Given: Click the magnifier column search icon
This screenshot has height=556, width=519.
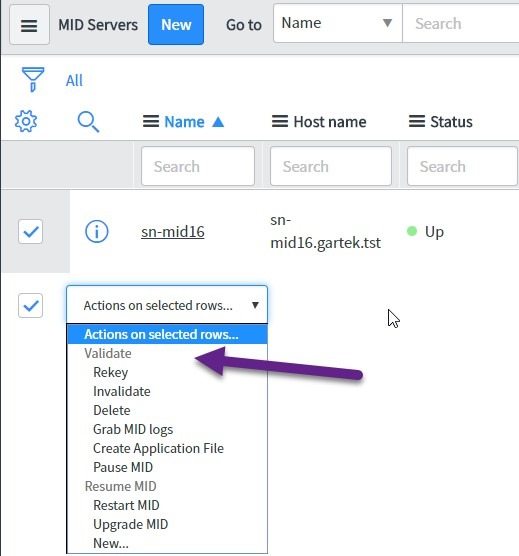Looking at the screenshot, I should pos(88,122).
